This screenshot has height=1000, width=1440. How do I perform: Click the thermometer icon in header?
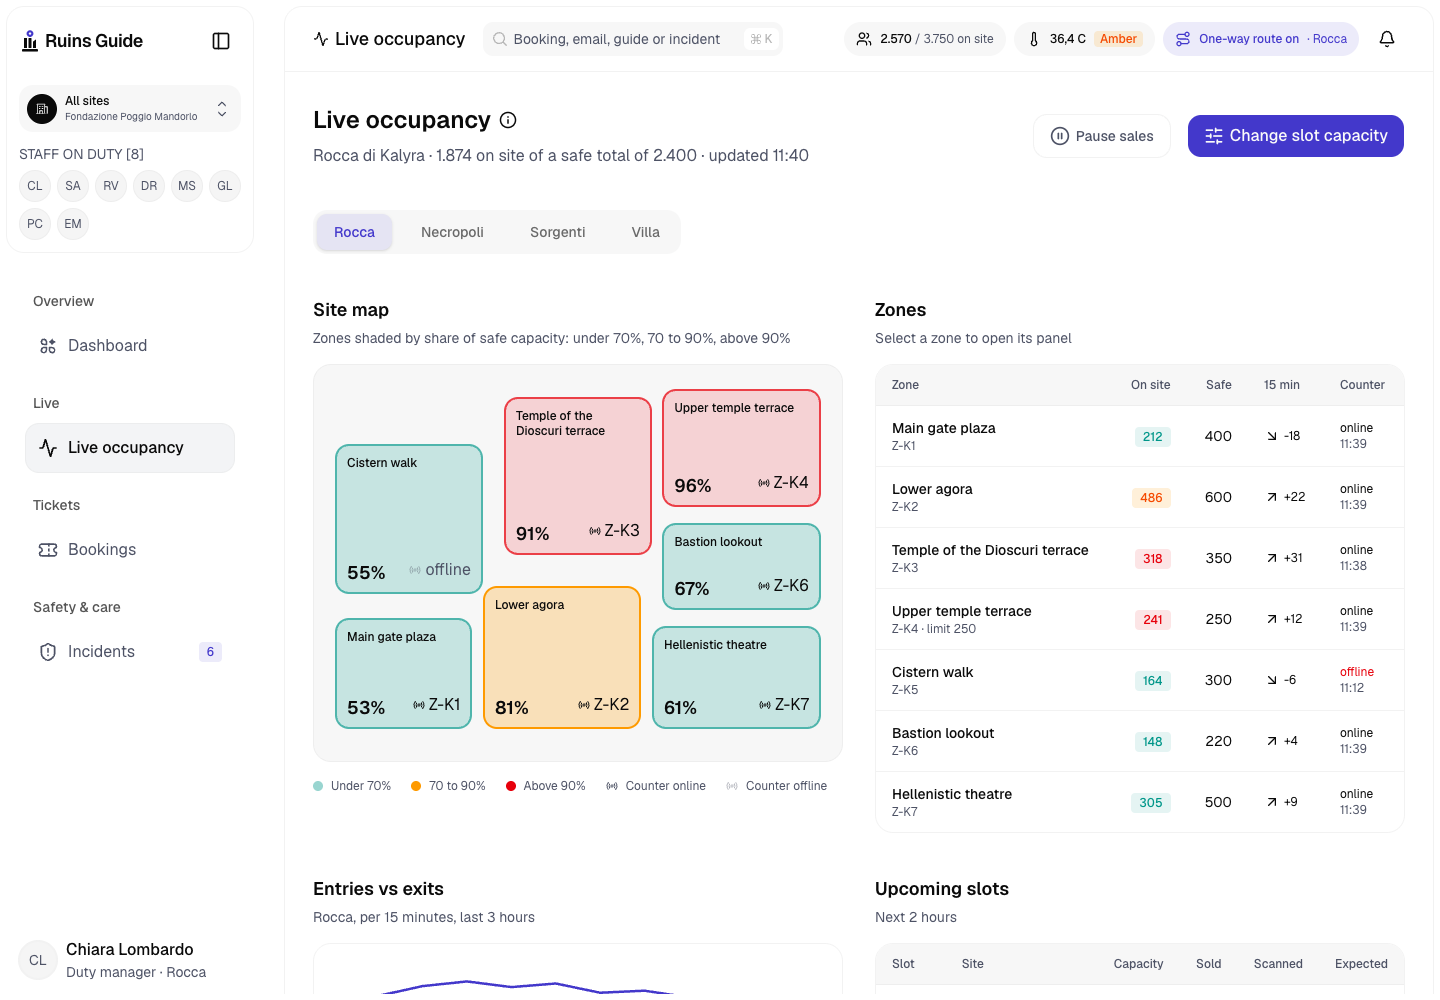(1034, 39)
